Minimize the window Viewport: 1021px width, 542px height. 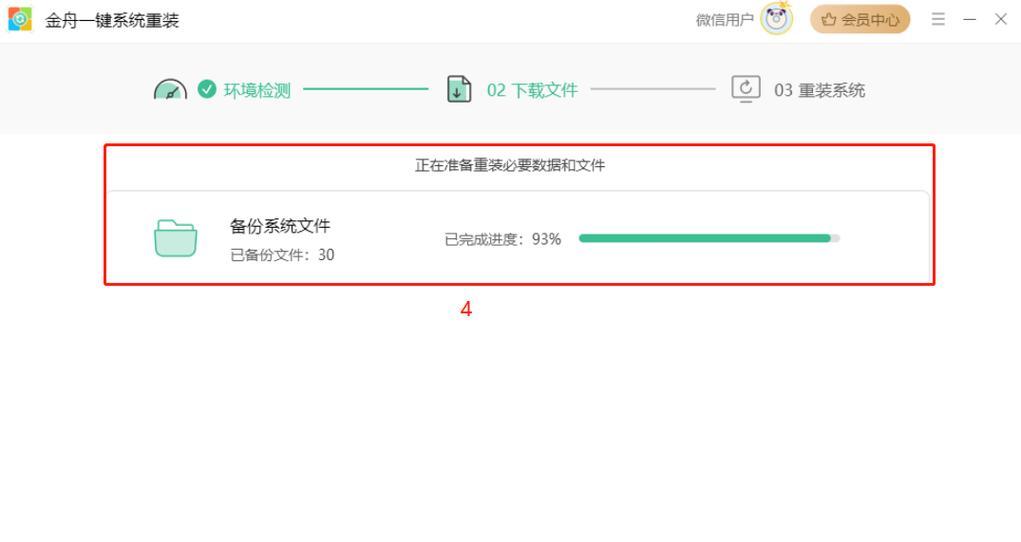(970, 20)
